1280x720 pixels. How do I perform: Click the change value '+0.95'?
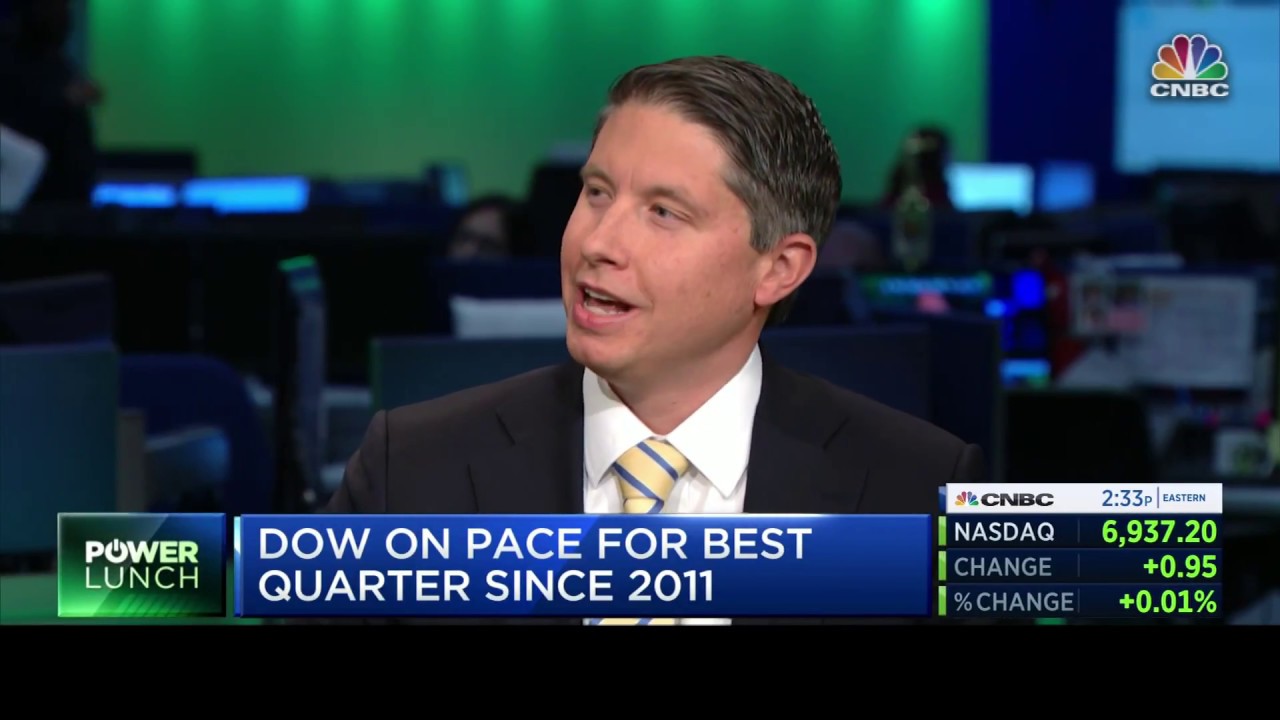(x=1180, y=567)
